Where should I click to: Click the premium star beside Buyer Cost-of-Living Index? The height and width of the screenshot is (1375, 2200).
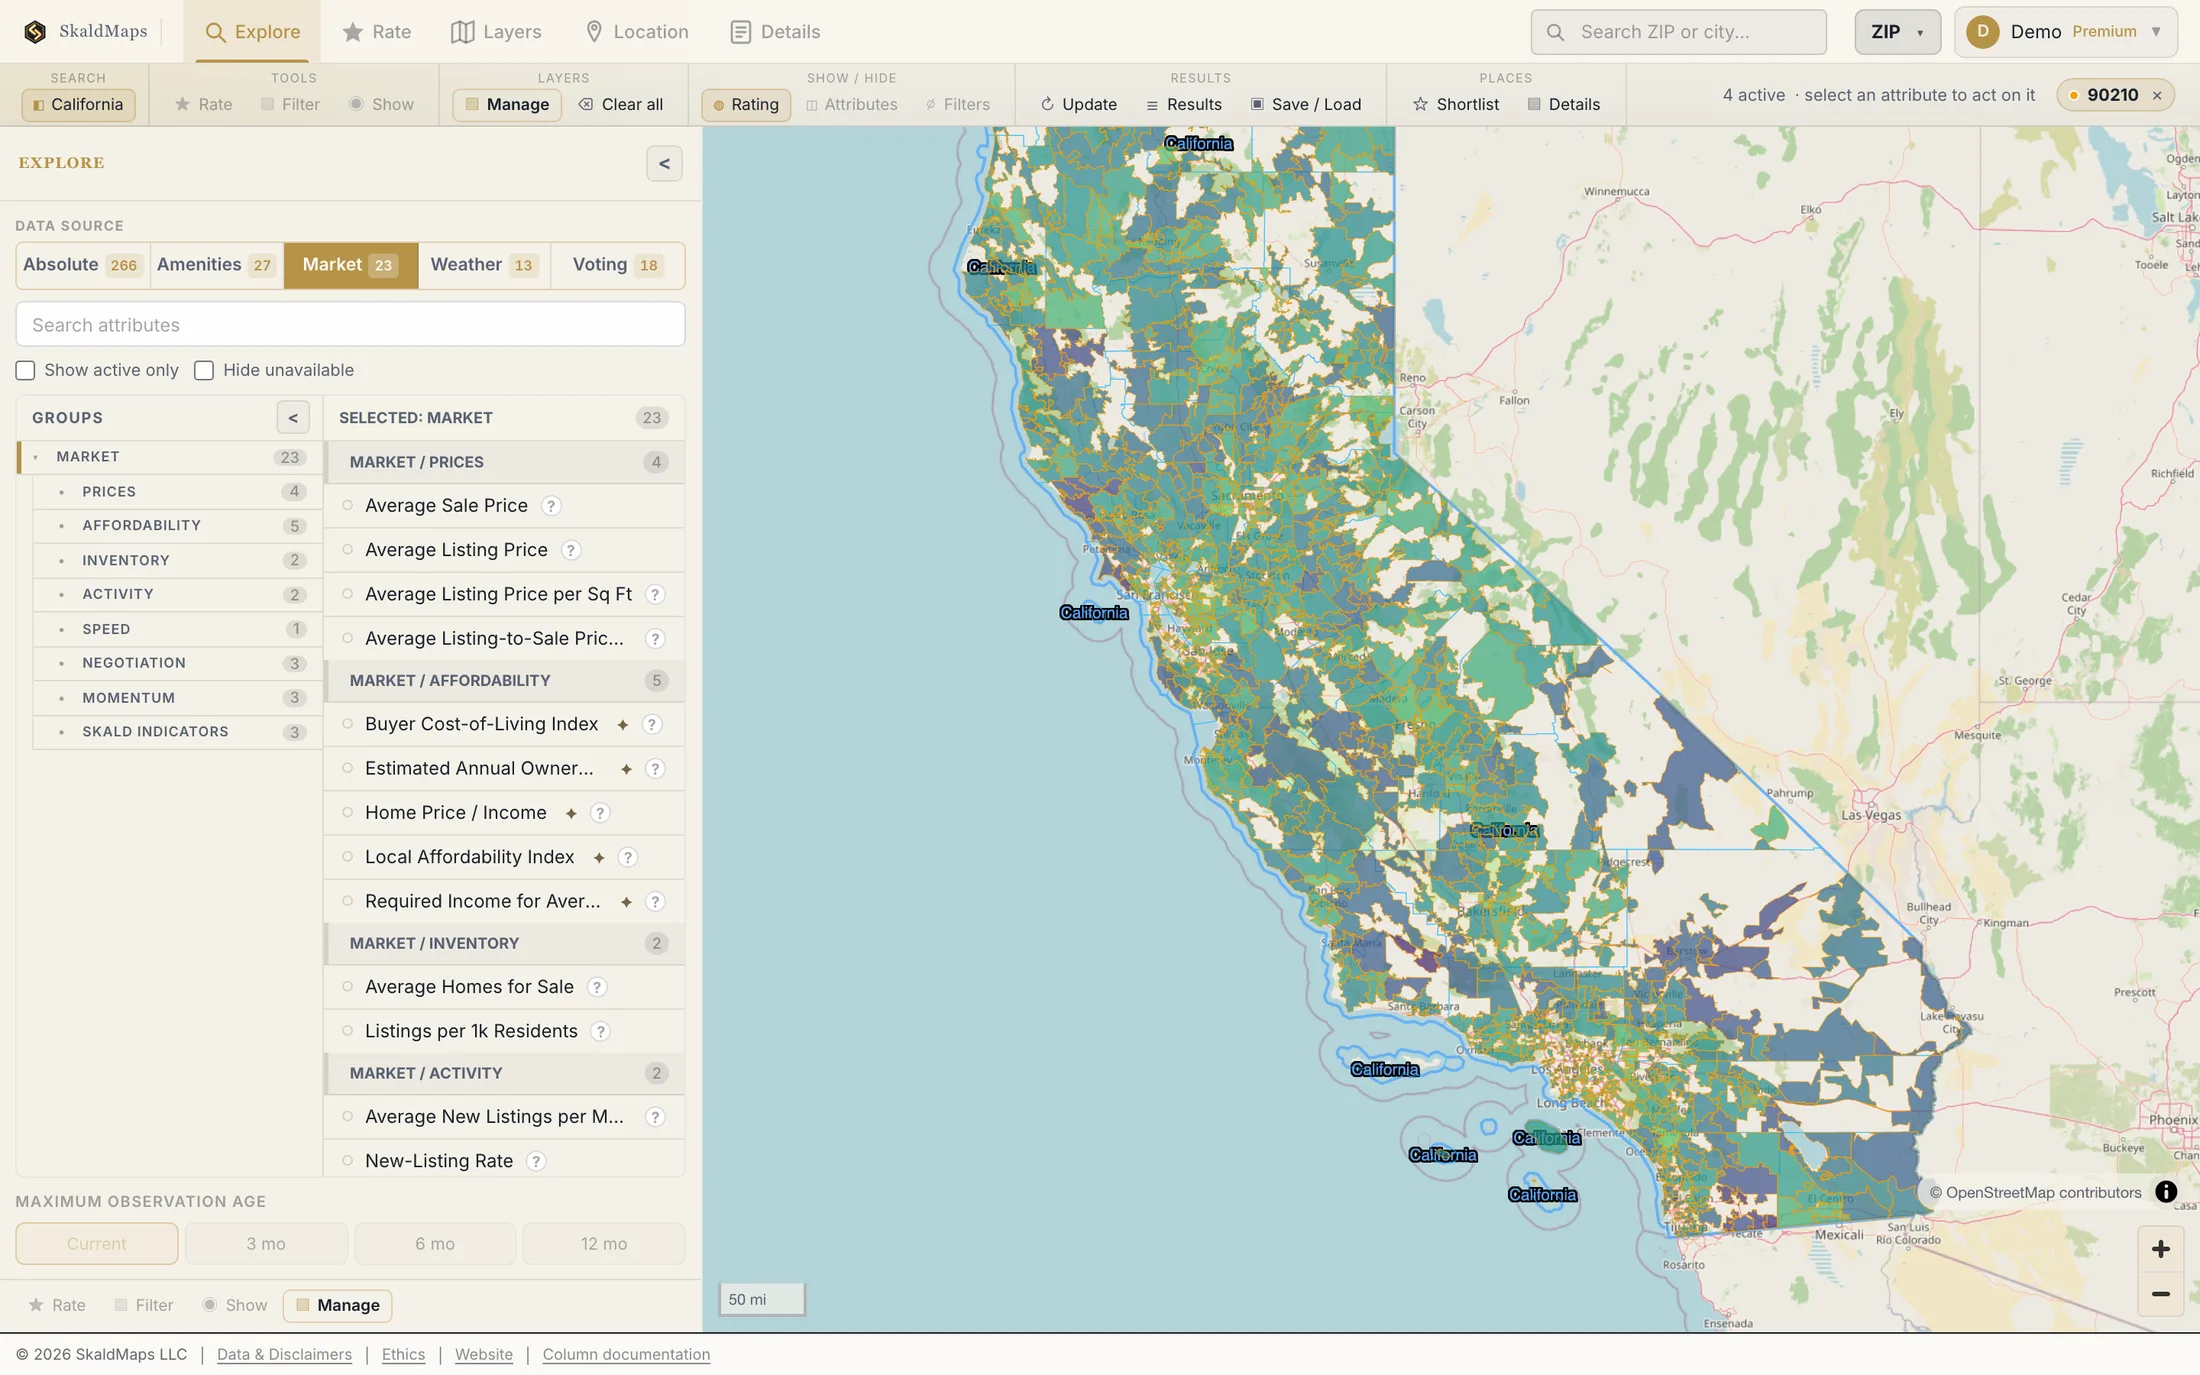coord(623,725)
